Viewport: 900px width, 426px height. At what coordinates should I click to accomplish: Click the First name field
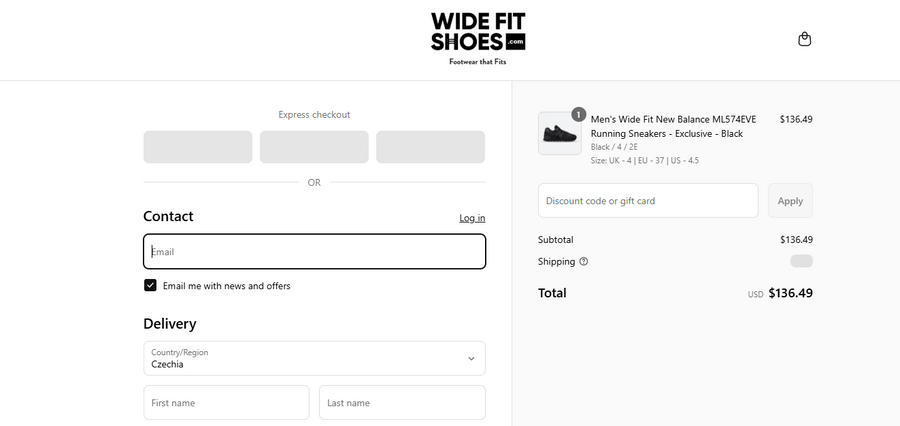click(x=226, y=403)
